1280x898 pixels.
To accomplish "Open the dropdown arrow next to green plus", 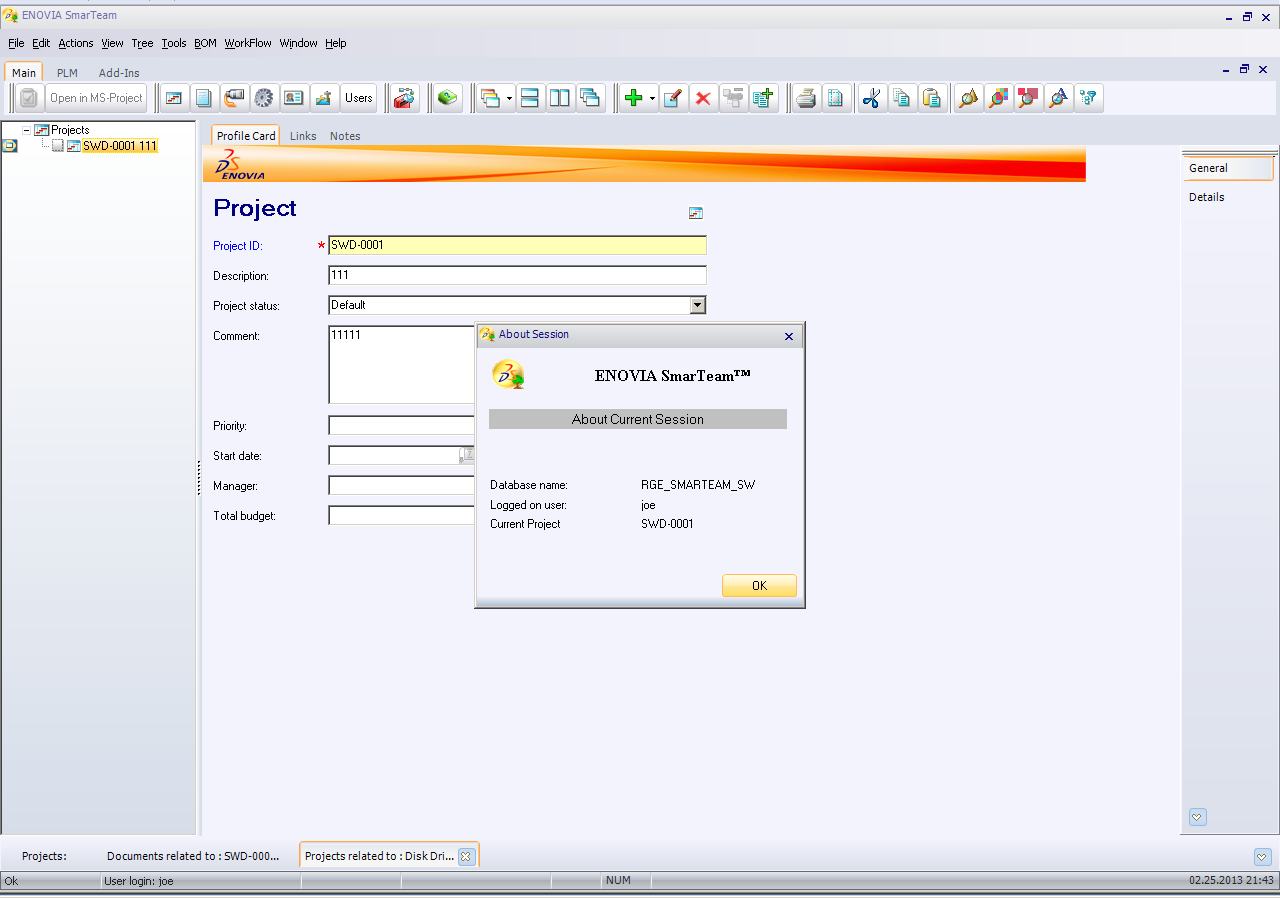I will [x=652, y=98].
